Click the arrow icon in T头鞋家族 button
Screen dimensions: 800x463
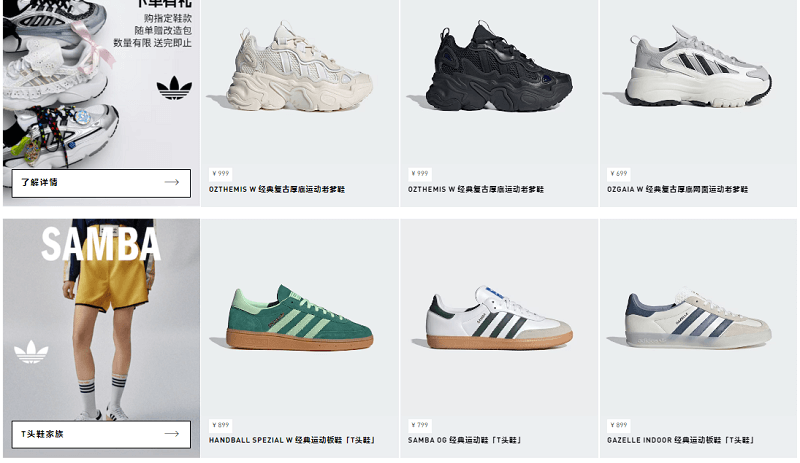tap(172, 434)
